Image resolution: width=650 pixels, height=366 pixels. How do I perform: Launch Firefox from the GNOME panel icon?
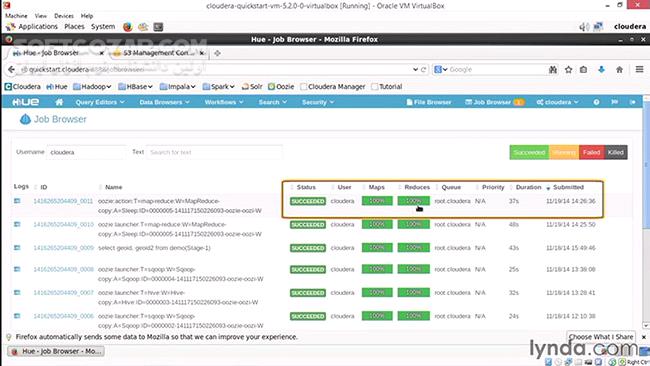point(128,27)
